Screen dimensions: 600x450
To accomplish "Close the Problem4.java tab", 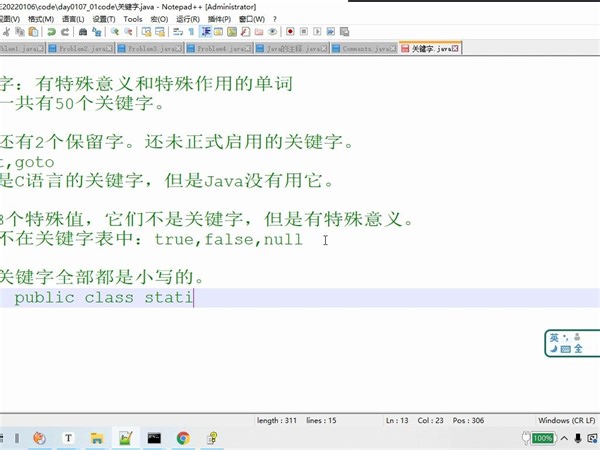I will click(x=248, y=49).
